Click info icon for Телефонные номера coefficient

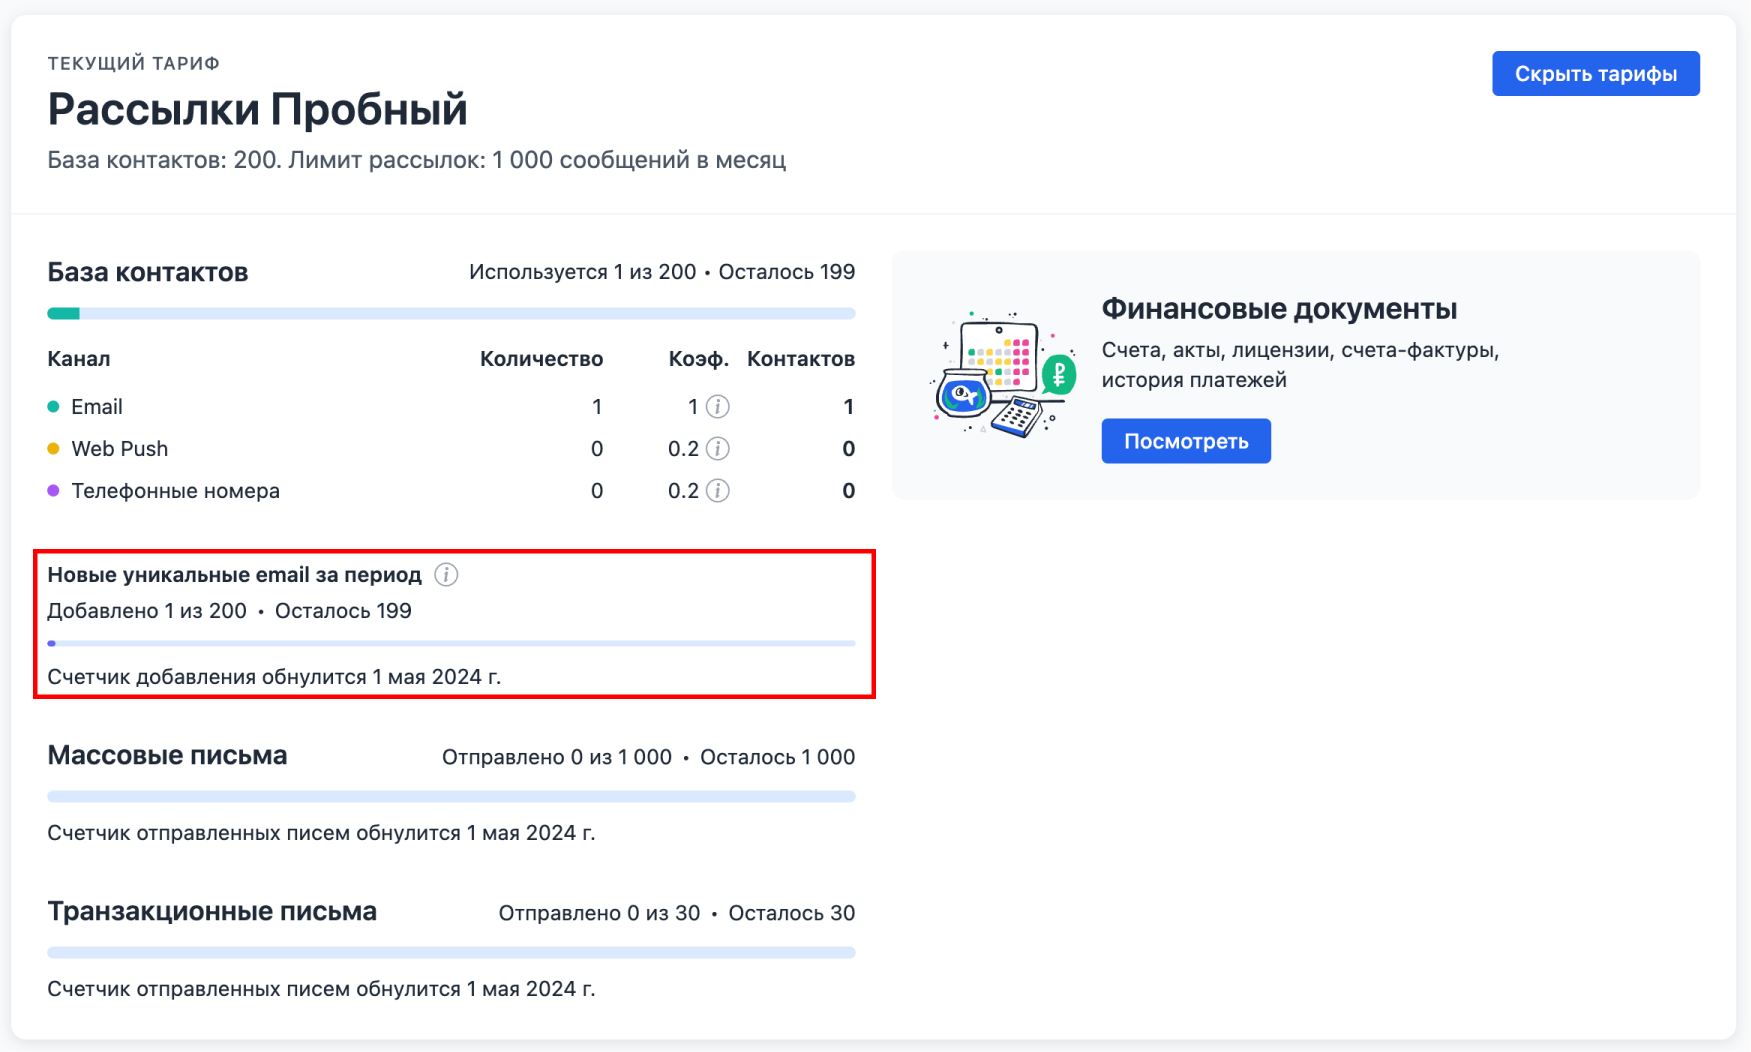click(717, 491)
